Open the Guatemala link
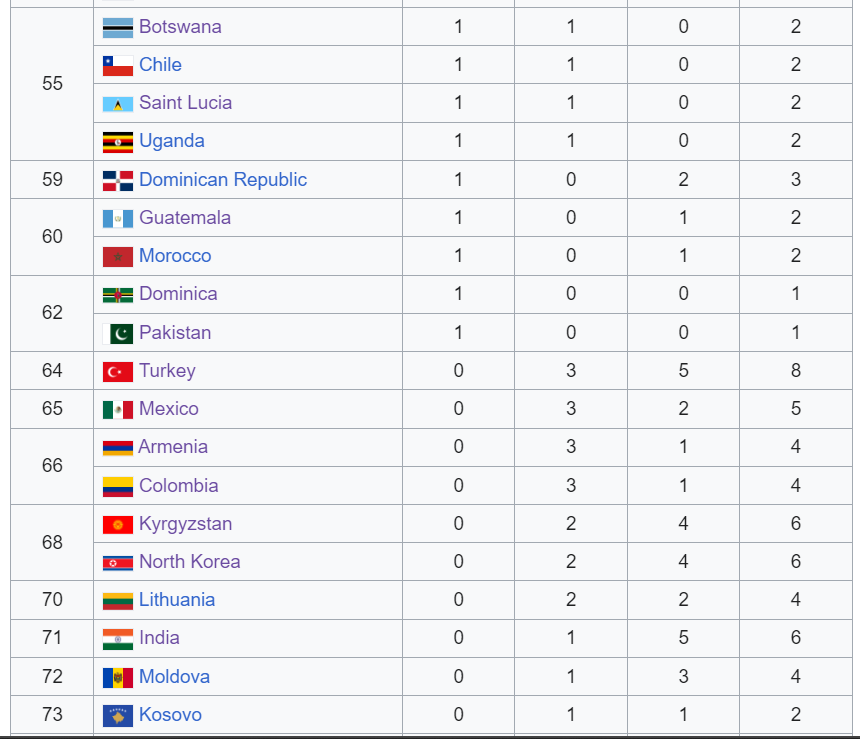Viewport: 860px width, 739px height. tap(185, 218)
